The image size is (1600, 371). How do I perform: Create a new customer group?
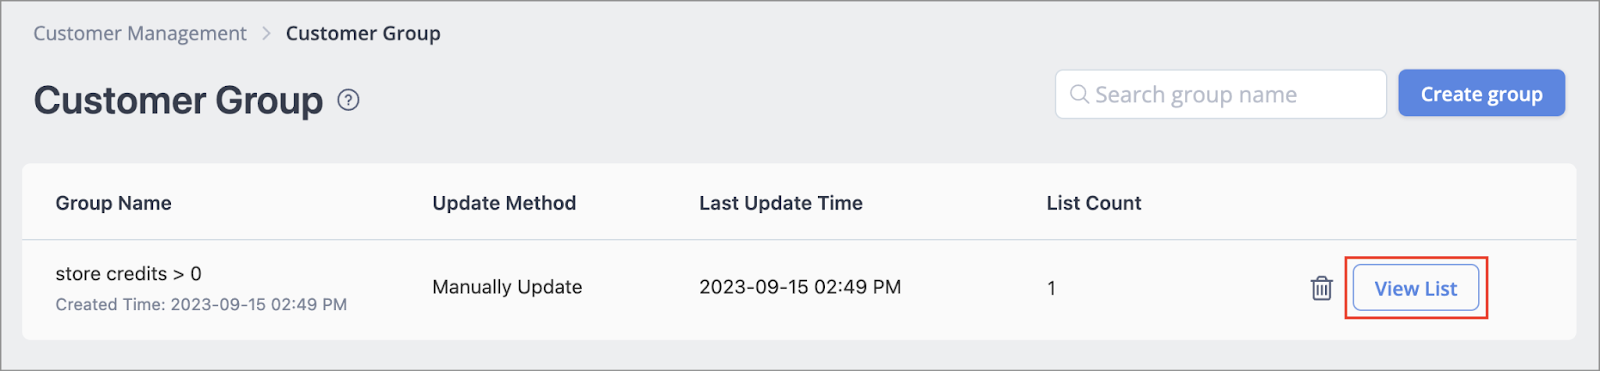point(1481,93)
